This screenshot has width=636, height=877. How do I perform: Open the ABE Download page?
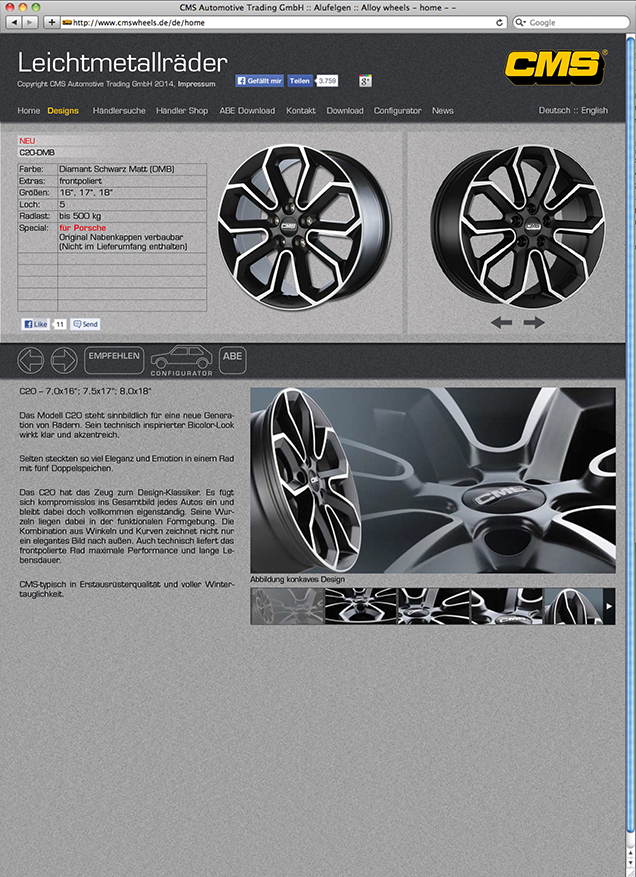pos(247,111)
